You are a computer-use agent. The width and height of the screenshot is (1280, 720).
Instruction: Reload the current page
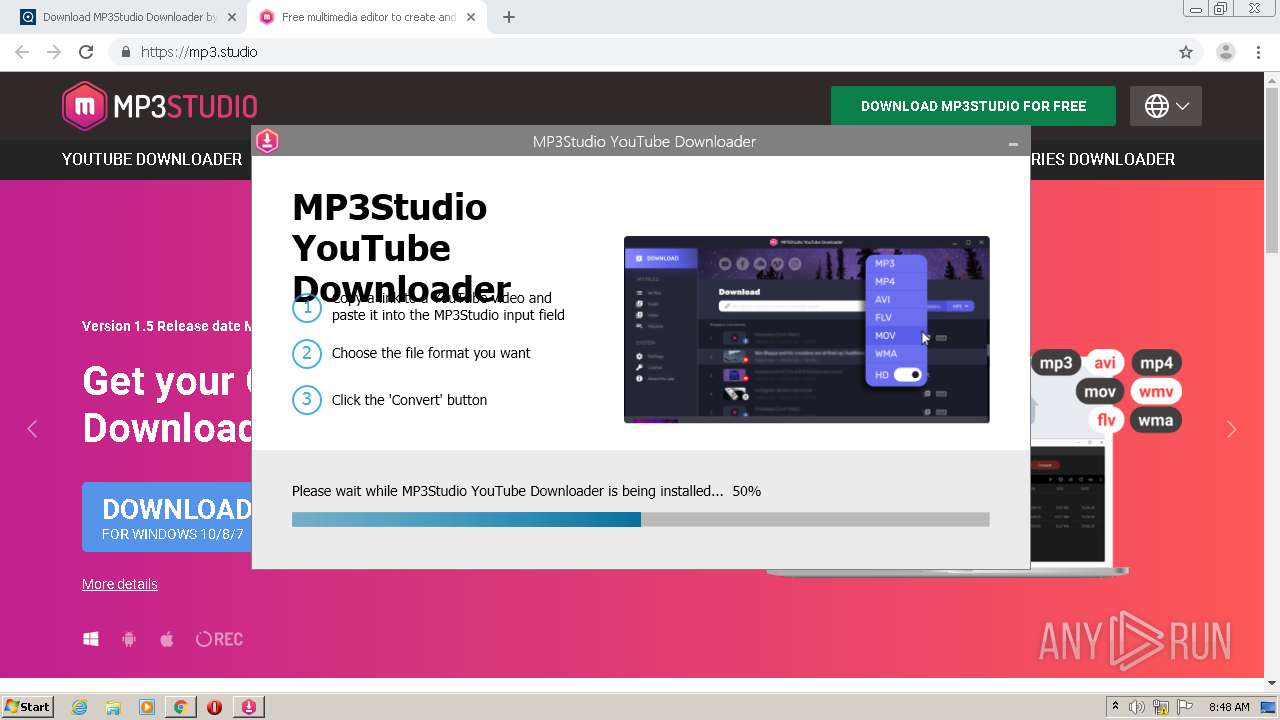[x=86, y=52]
